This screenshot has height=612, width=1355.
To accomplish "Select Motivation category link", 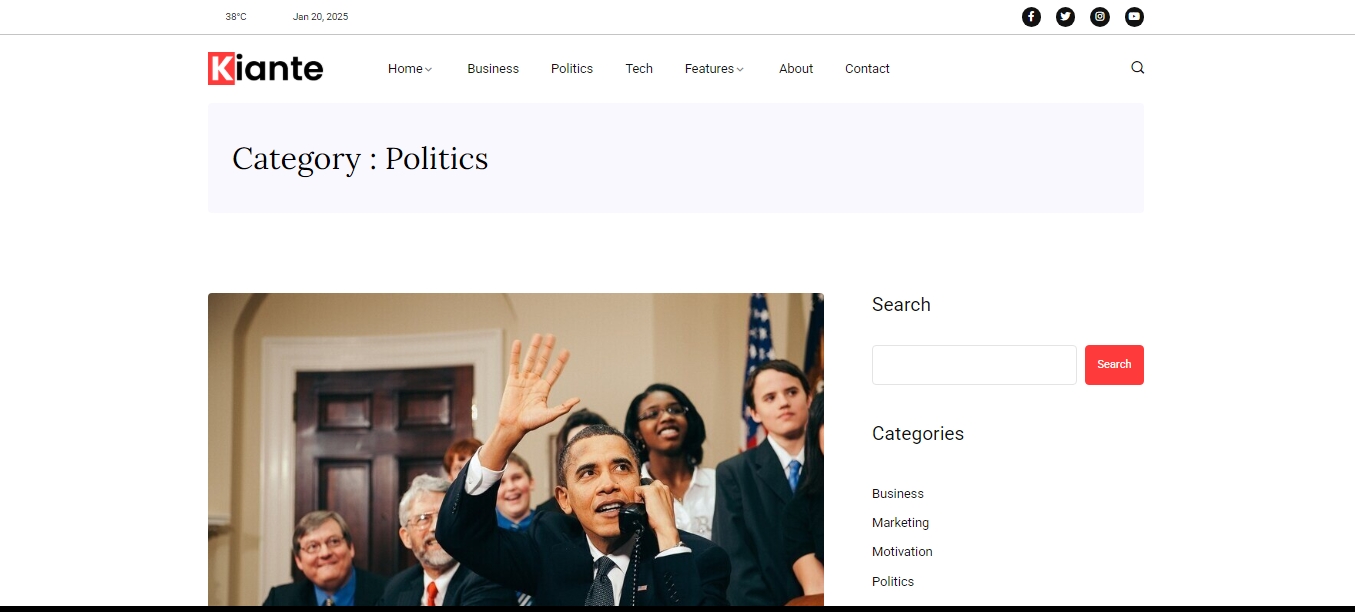I will [902, 552].
